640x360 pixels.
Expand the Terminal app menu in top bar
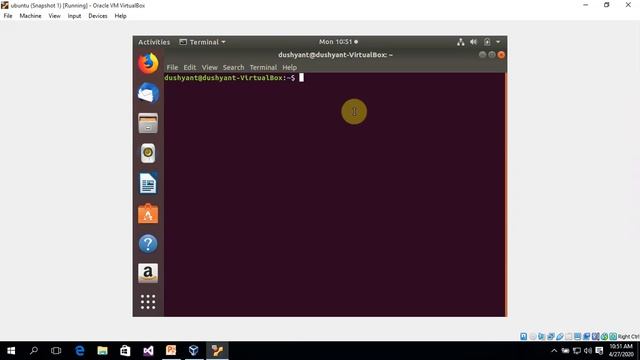point(202,42)
